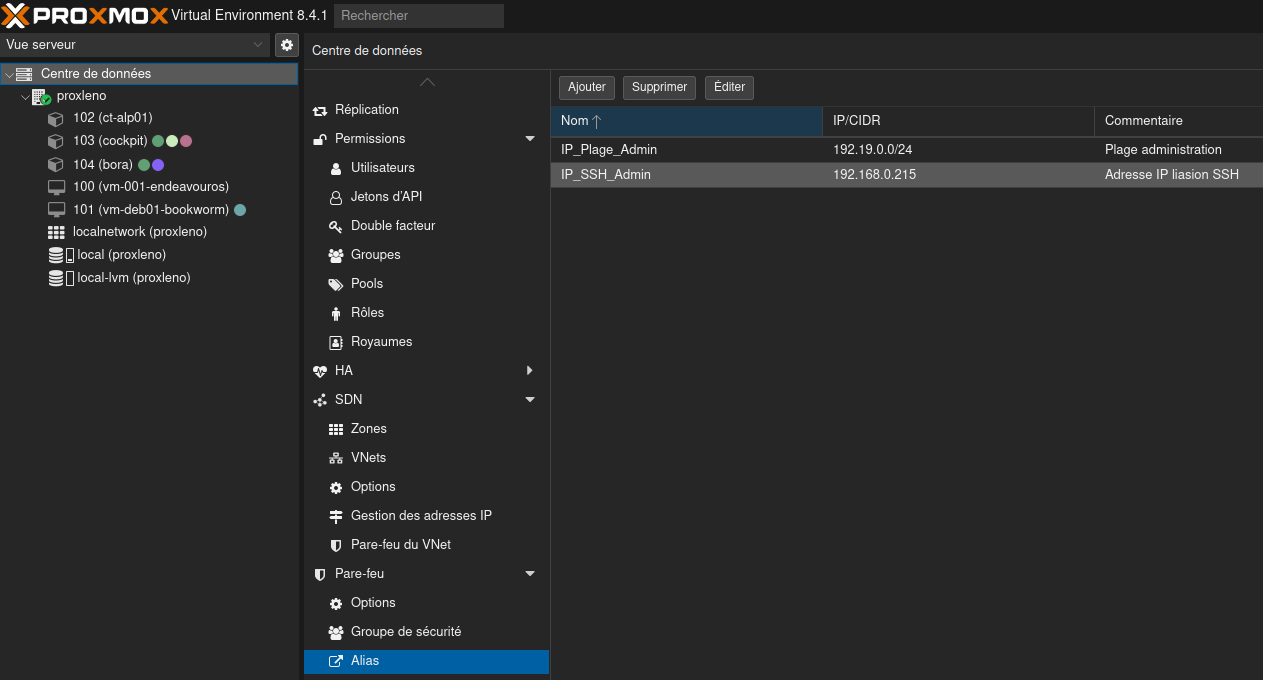1263x680 pixels.
Task: Open local-lvm (proxleno) storage
Action: click(x=133, y=278)
